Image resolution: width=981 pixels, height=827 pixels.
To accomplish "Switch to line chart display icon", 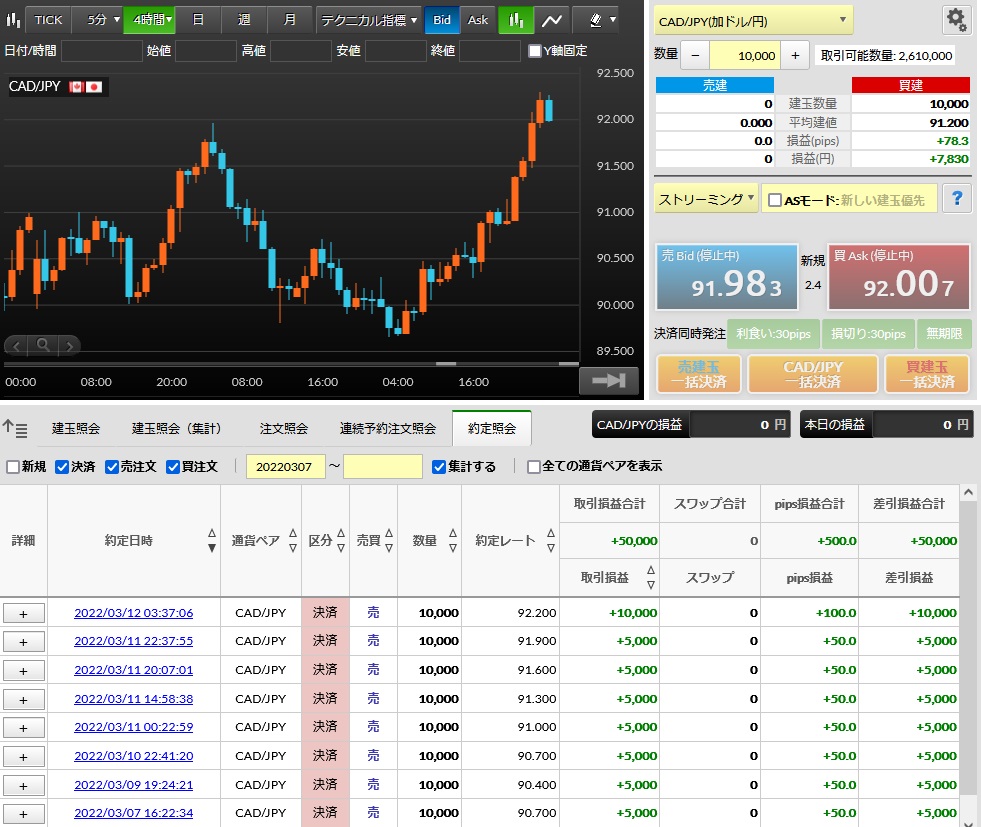I will pos(551,20).
